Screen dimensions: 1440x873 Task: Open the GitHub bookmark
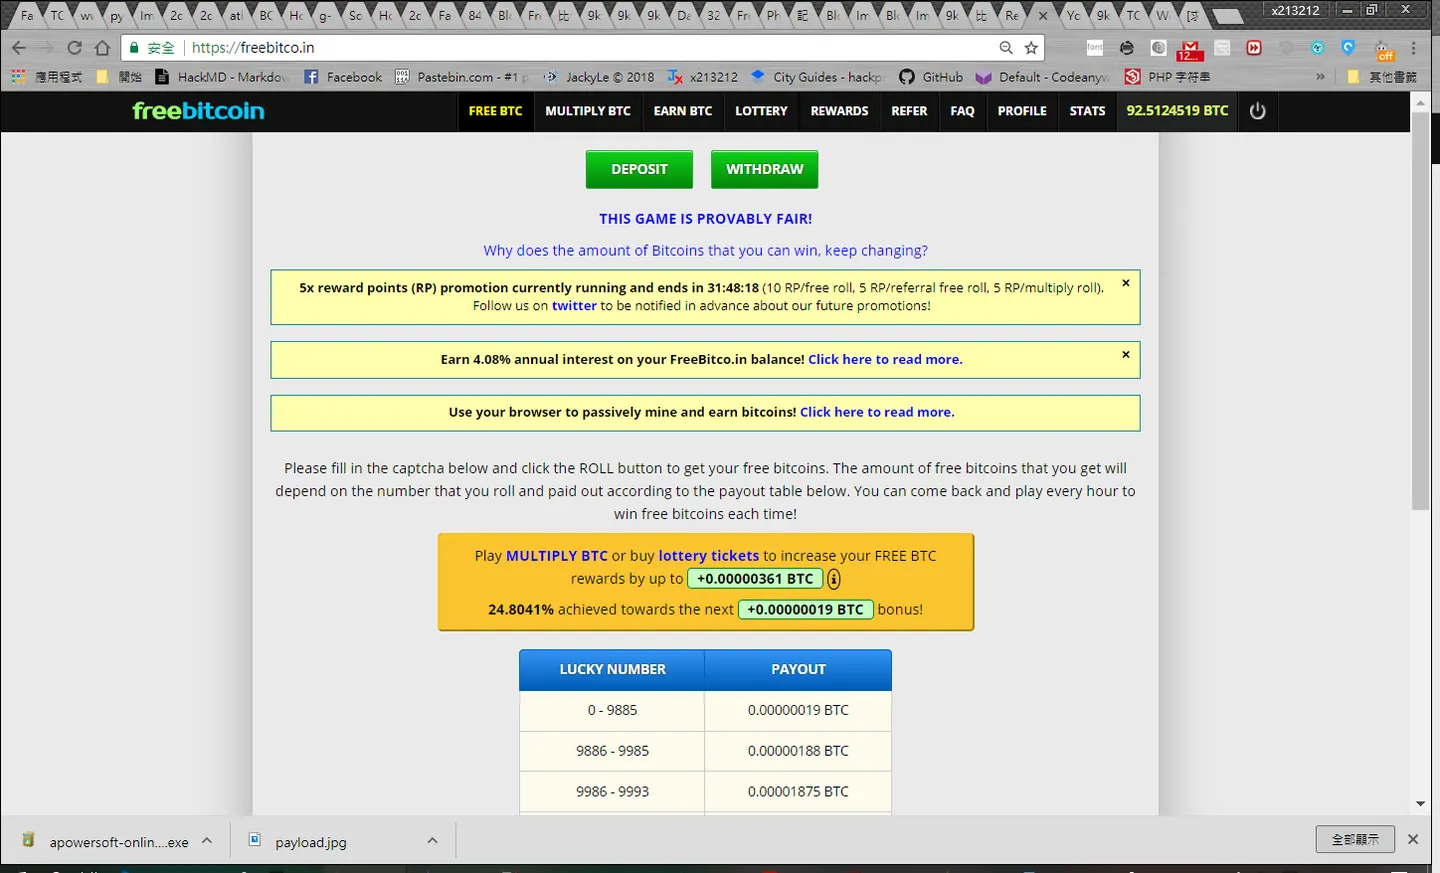click(931, 77)
